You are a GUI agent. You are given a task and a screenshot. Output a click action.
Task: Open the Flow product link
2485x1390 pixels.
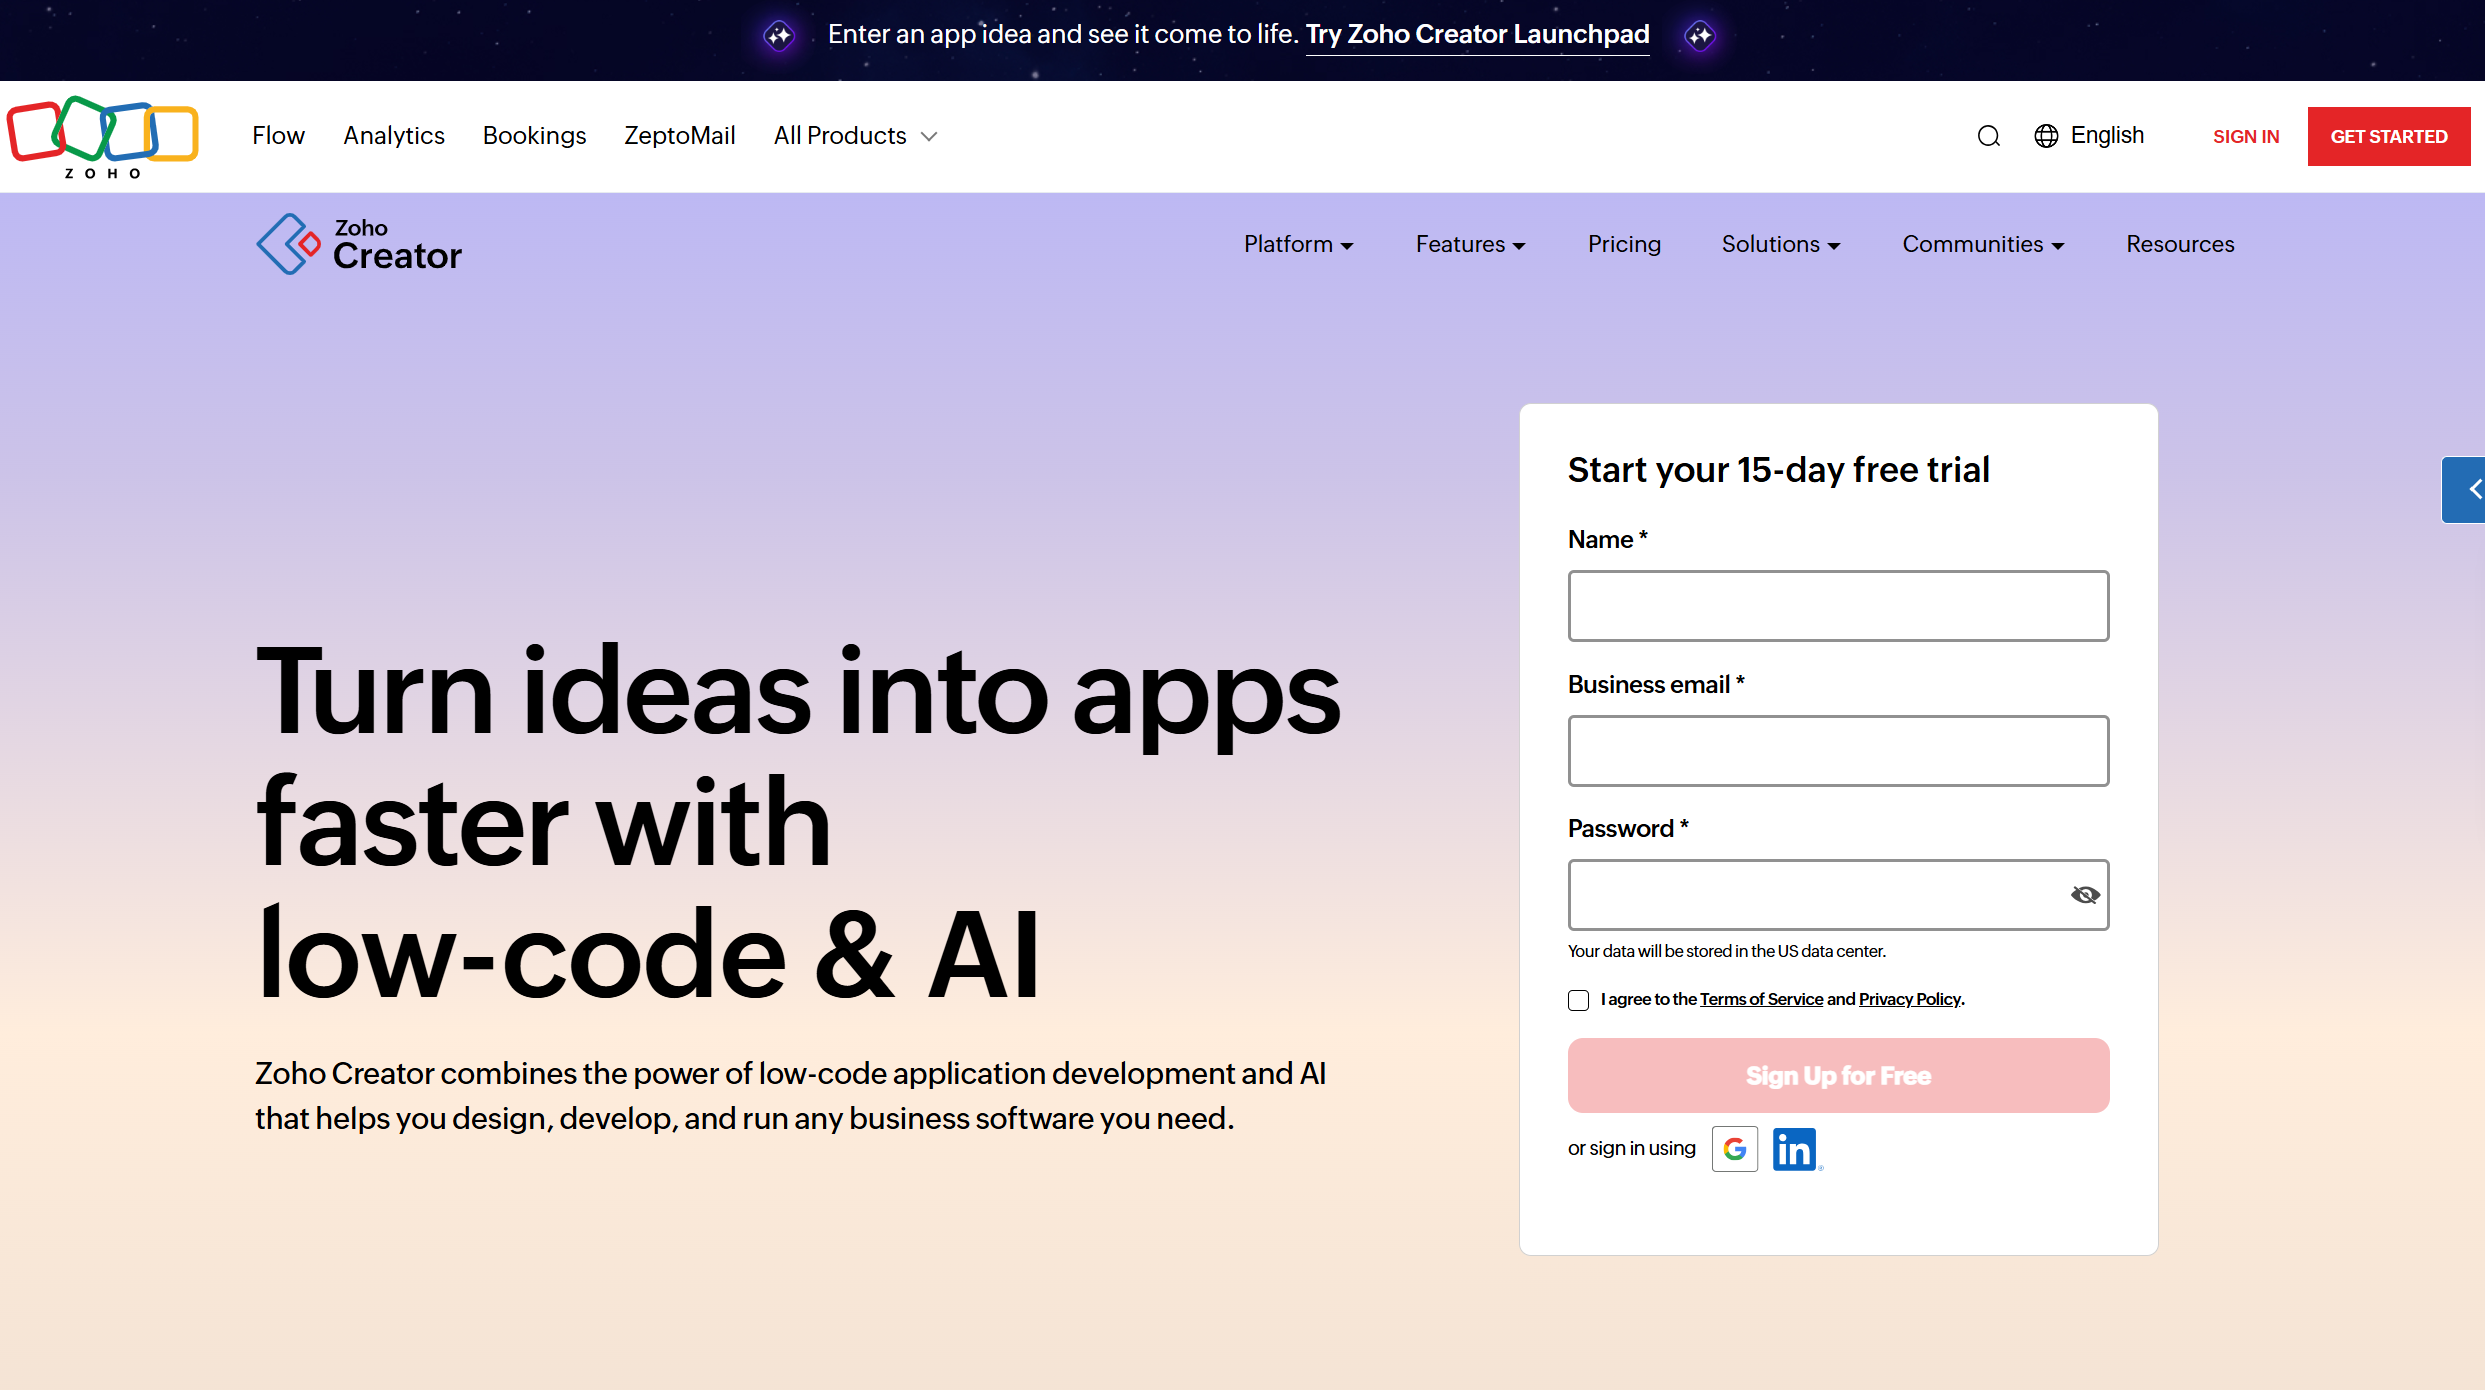click(278, 136)
